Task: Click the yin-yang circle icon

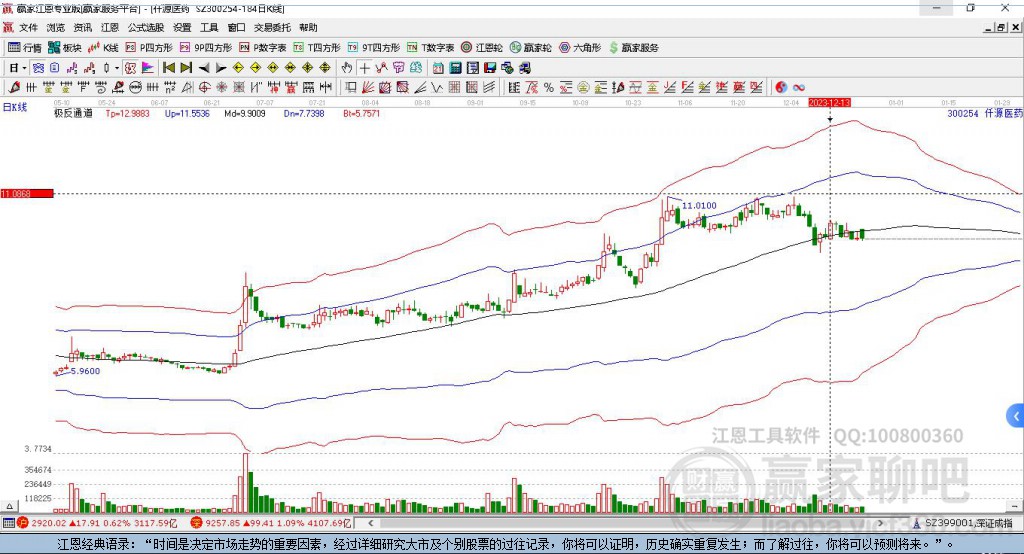Action: [780, 87]
